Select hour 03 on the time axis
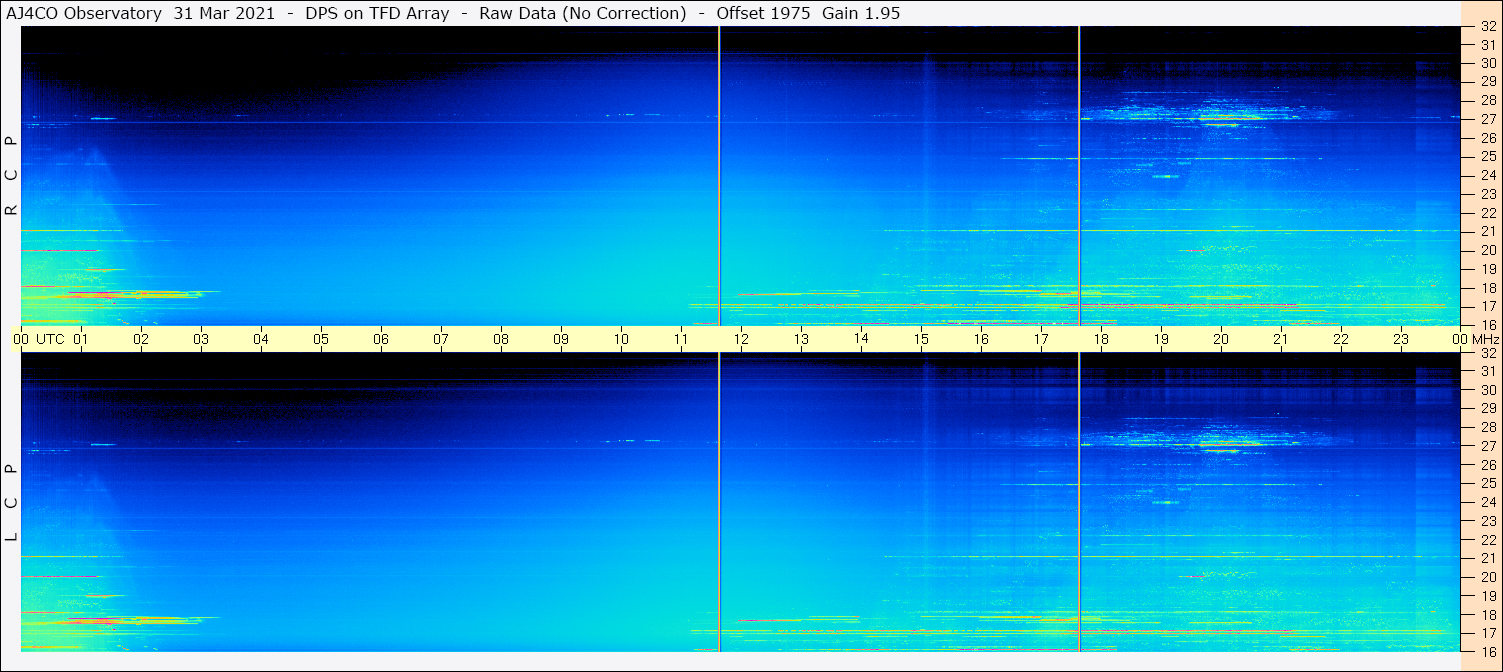The height and width of the screenshot is (672, 1503). point(201,339)
